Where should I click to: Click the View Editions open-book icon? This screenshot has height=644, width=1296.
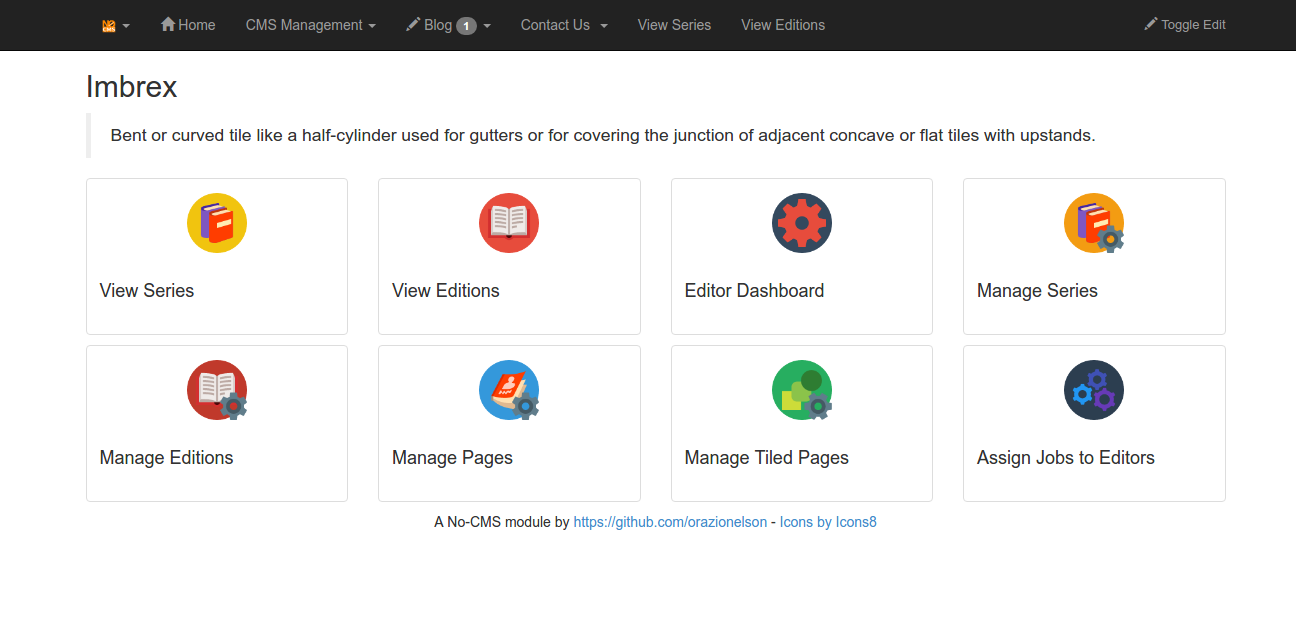point(509,222)
